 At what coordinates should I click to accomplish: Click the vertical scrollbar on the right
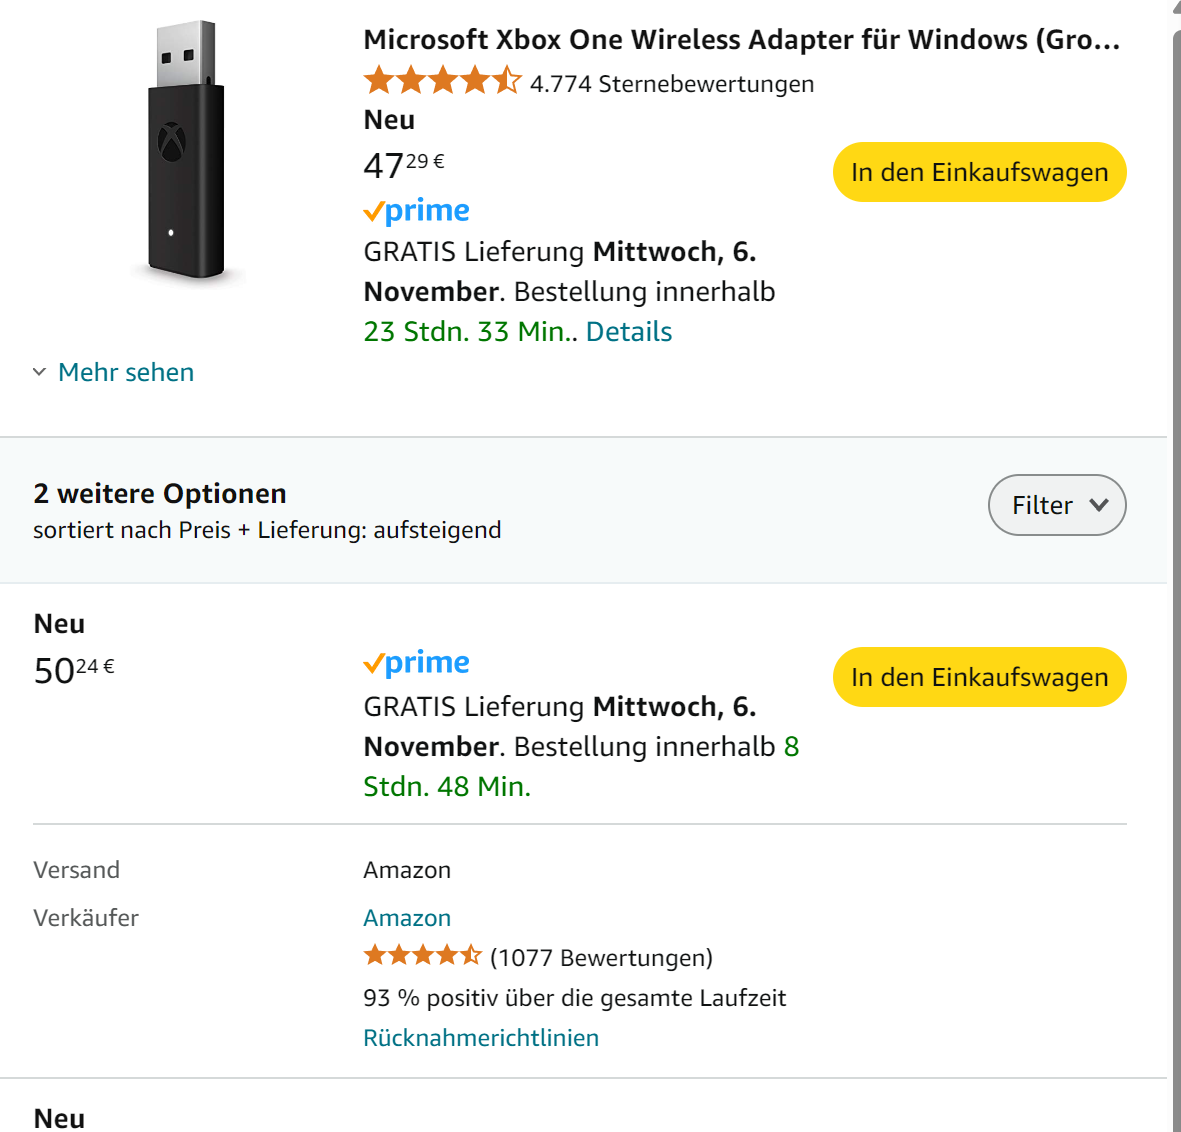tap(1174, 560)
